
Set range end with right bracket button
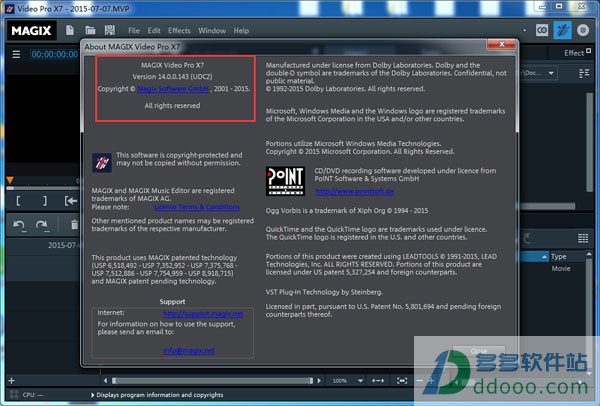point(45,201)
